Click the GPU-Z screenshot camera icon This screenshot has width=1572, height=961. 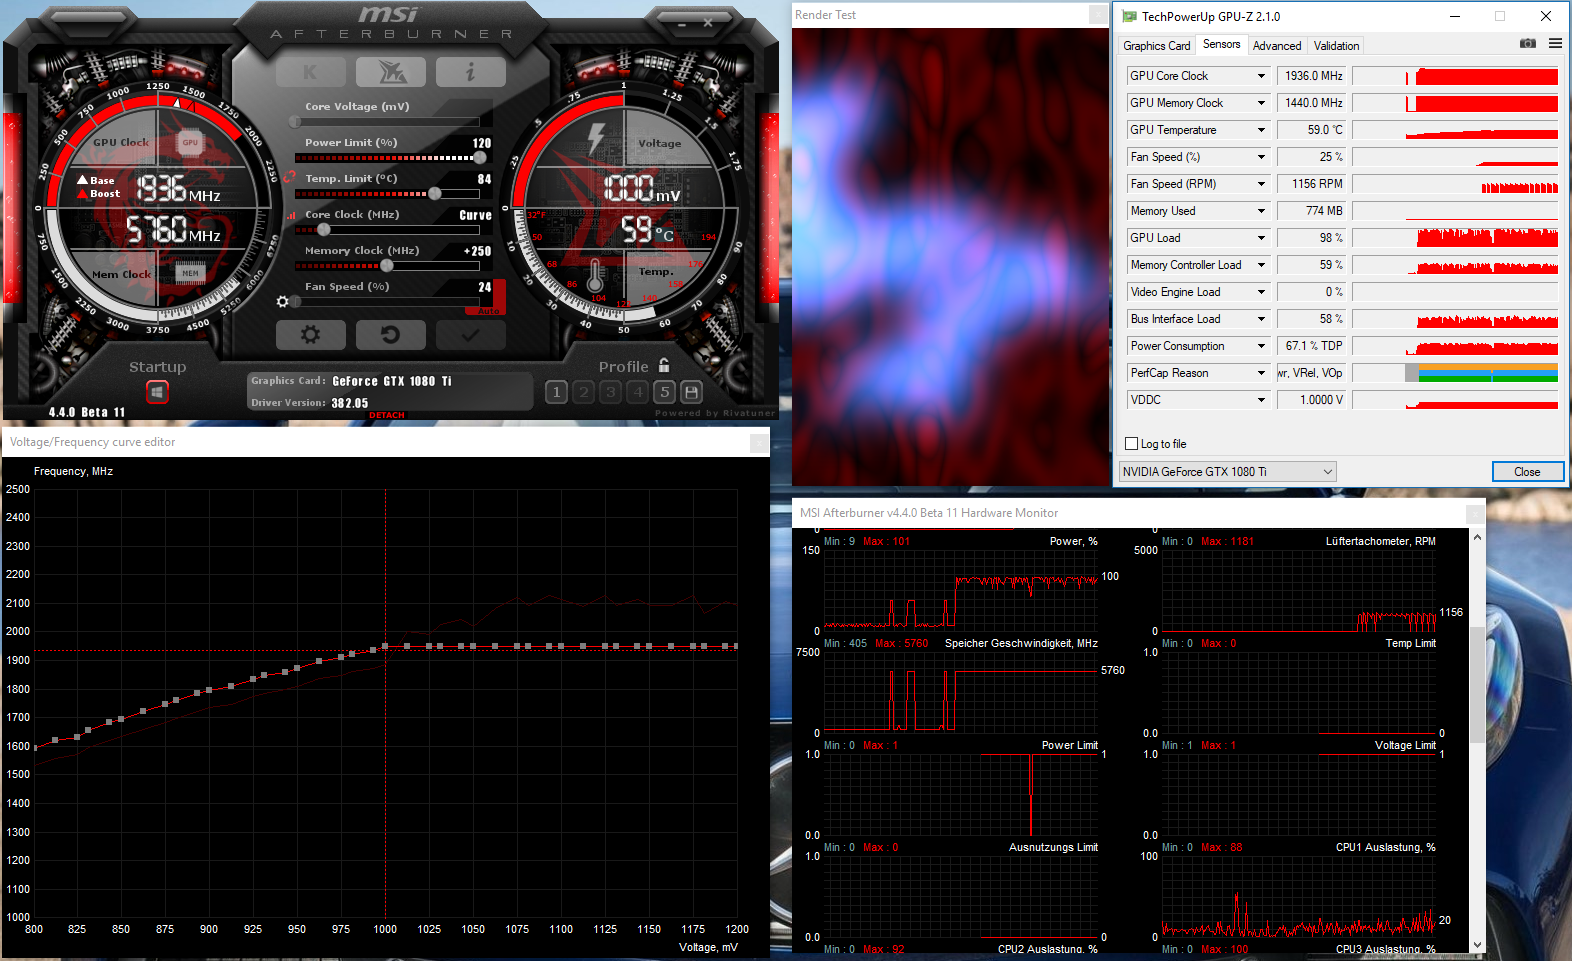tap(1527, 44)
